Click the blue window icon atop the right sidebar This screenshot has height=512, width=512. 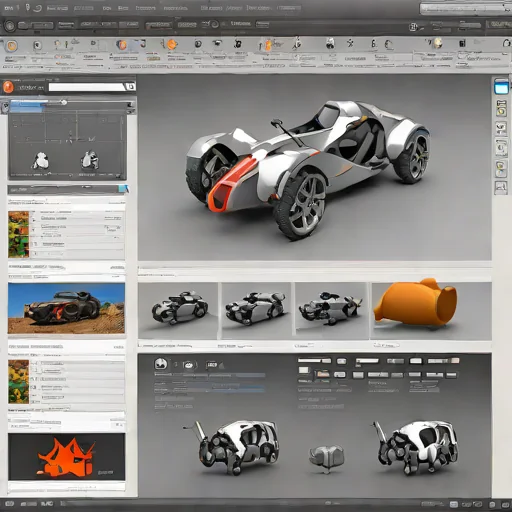click(x=501, y=87)
